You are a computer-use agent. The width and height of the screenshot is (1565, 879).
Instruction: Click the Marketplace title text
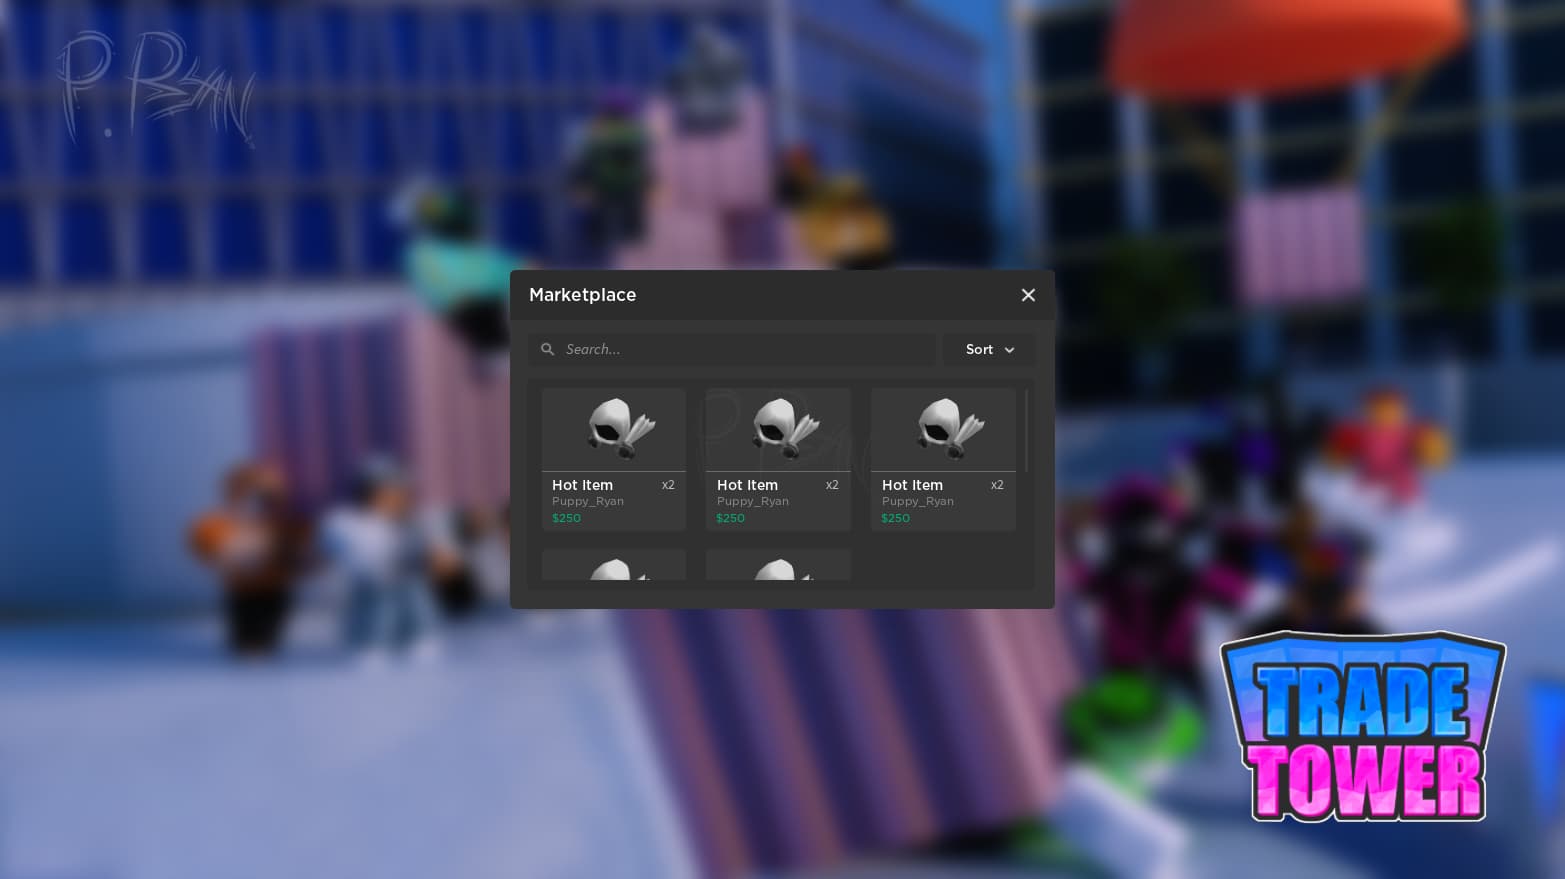coord(582,295)
